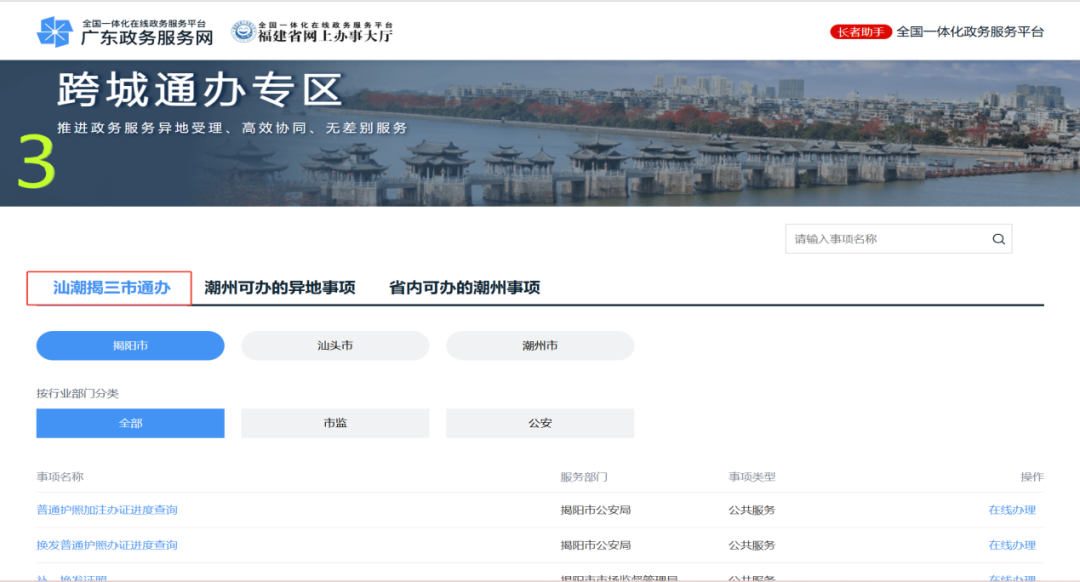Select the 潮州市 city filter

point(540,346)
